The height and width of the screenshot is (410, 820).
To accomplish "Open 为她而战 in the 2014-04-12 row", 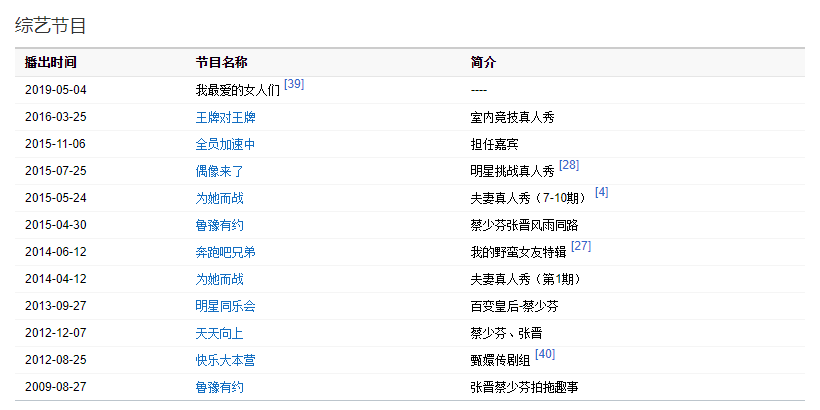I will pos(219,279).
